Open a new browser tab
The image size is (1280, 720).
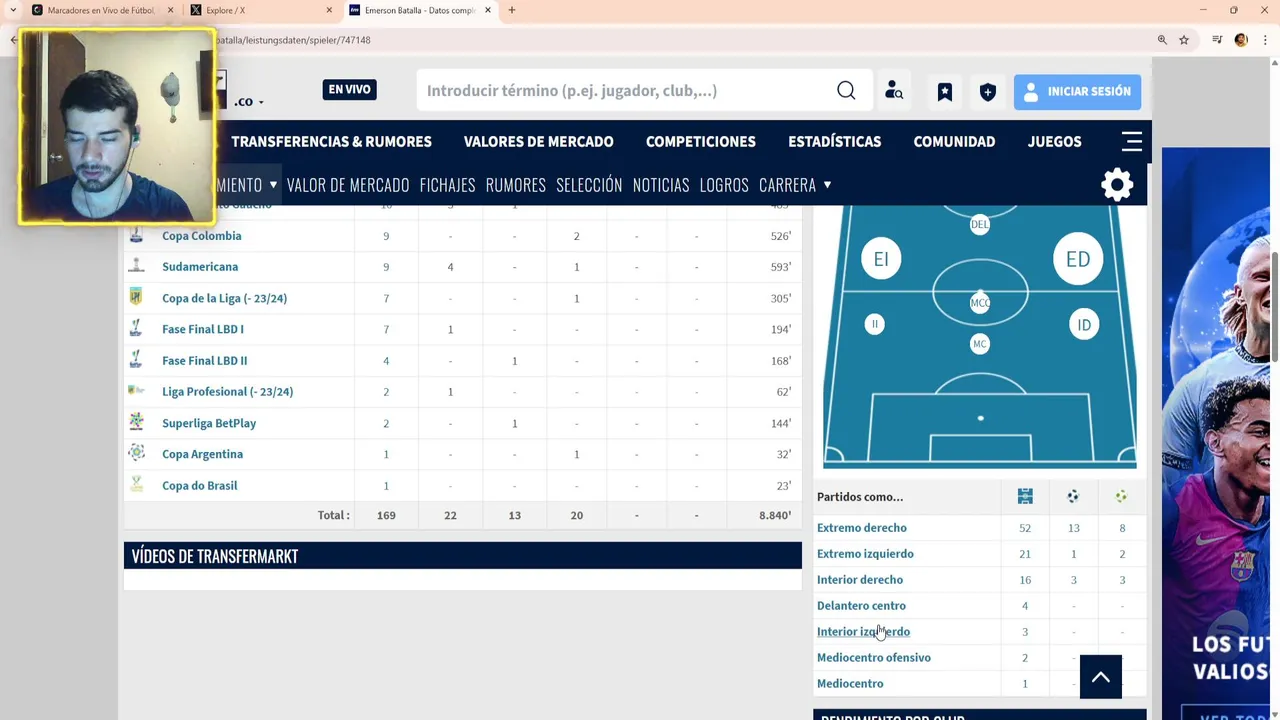coord(511,10)
